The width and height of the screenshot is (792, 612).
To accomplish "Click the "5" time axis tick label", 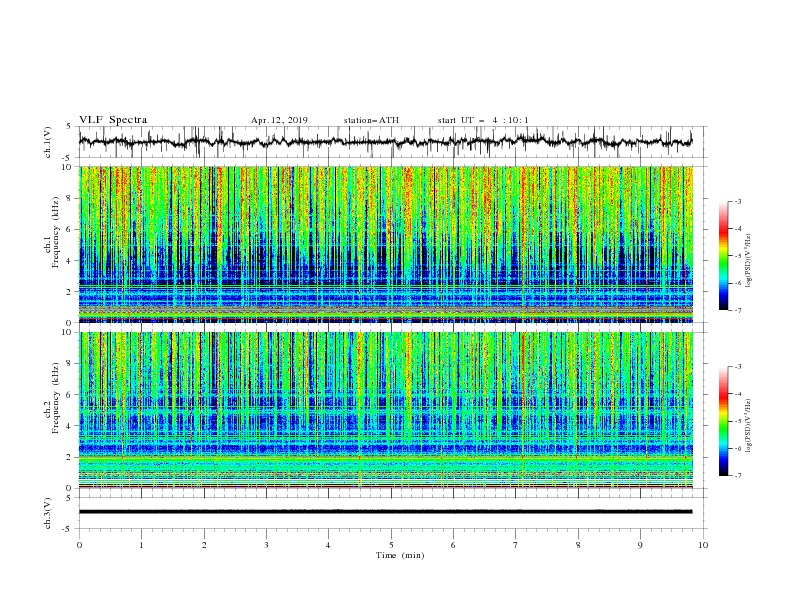I will click(391, 545).
